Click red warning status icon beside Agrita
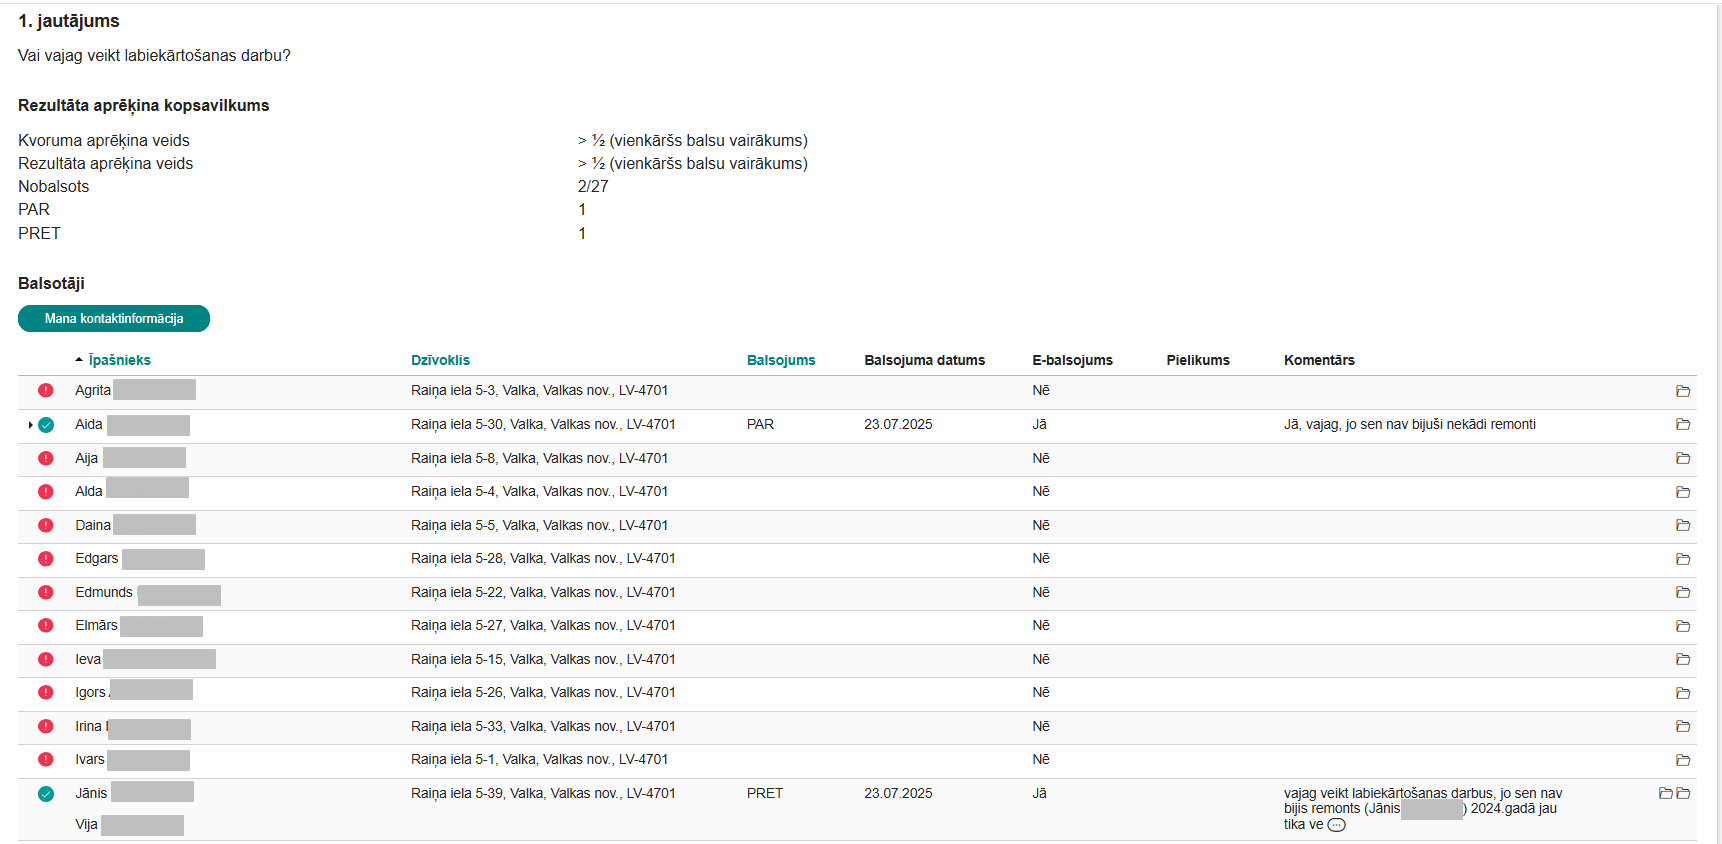The image size is (1722, 844). [46, 390]
